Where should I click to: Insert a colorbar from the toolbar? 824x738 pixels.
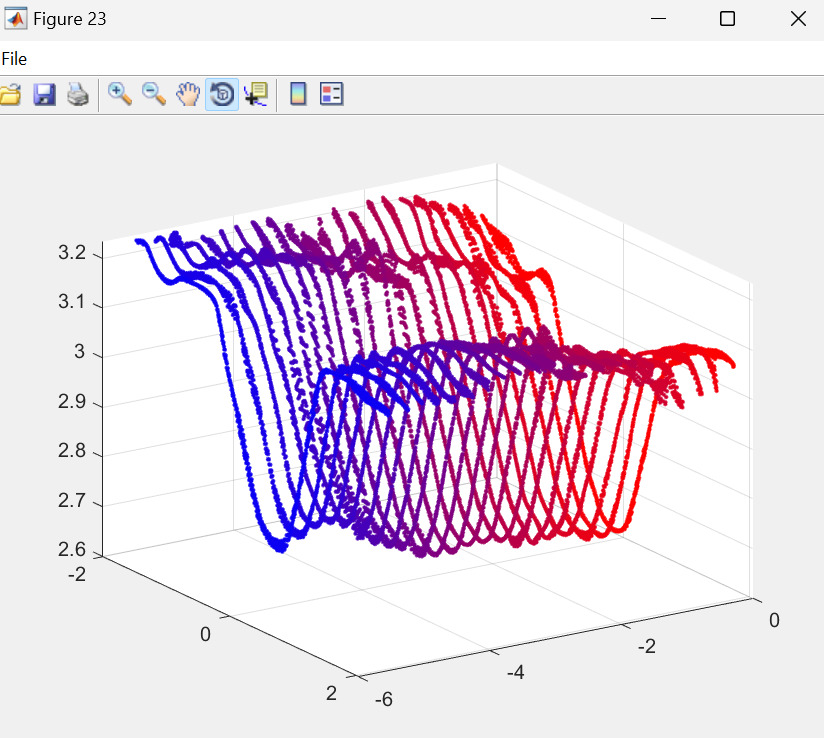pos(298,95)
